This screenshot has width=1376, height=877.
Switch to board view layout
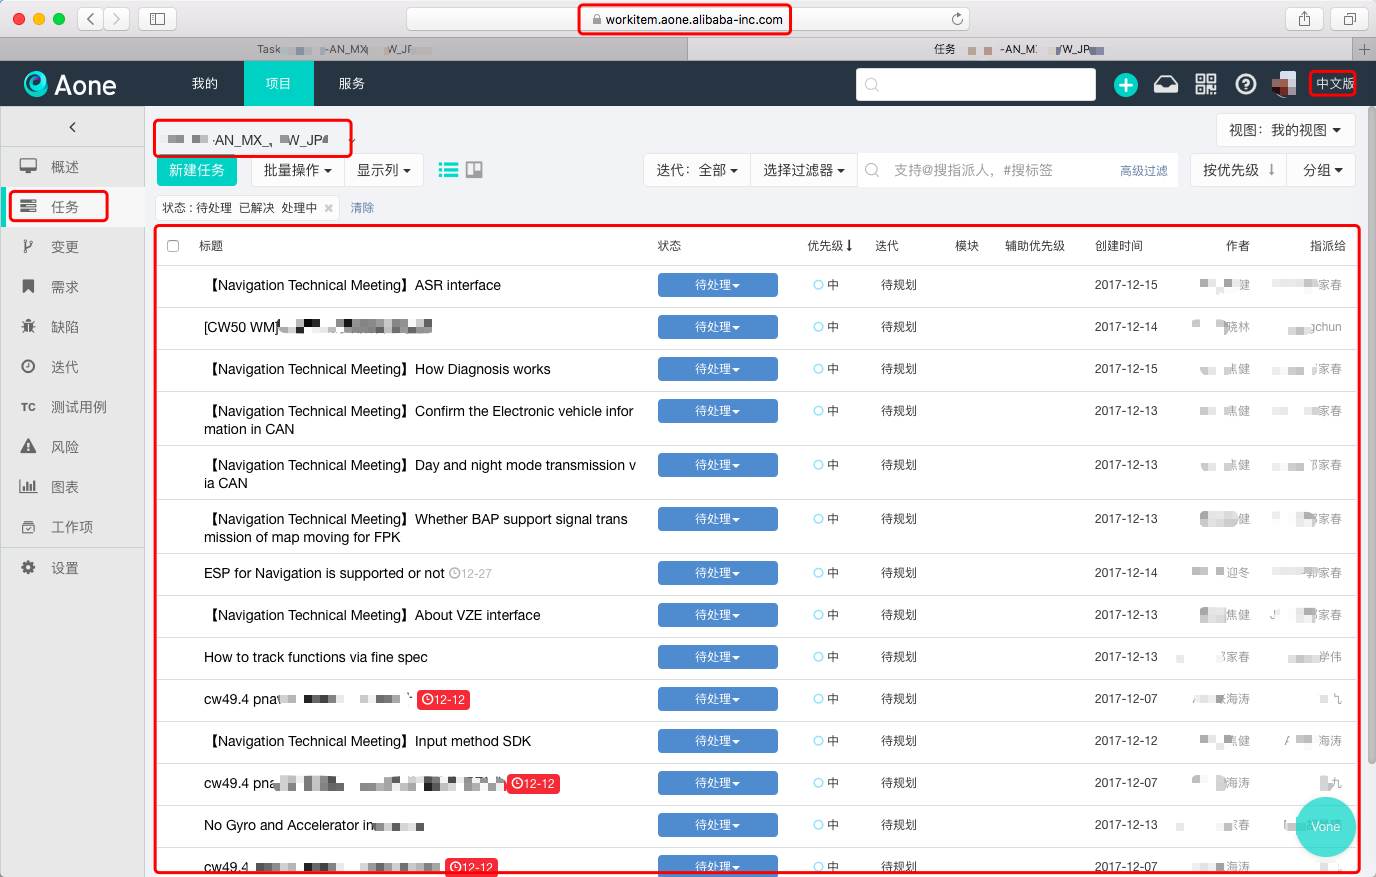point(474,170)
